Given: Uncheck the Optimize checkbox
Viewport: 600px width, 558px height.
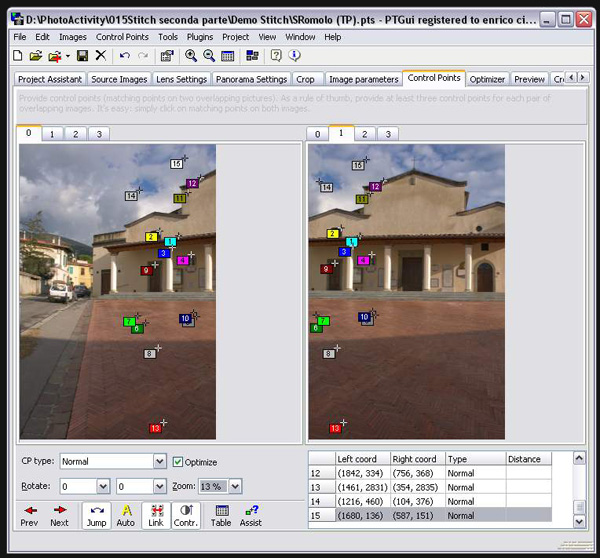Looking at the screenshot, I should click(x=178, y=462).
